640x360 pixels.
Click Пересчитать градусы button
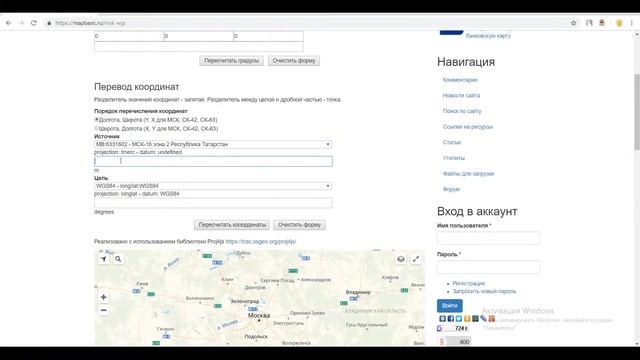click(x=231, y=60)
